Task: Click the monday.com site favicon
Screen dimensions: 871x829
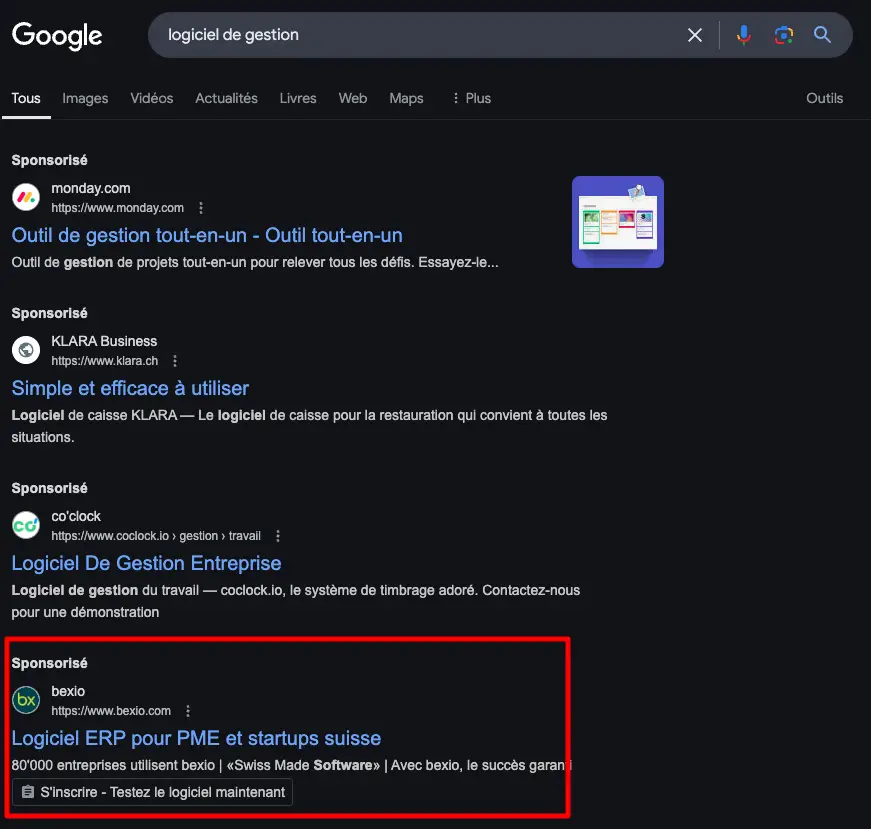Action: coord(25,196)
